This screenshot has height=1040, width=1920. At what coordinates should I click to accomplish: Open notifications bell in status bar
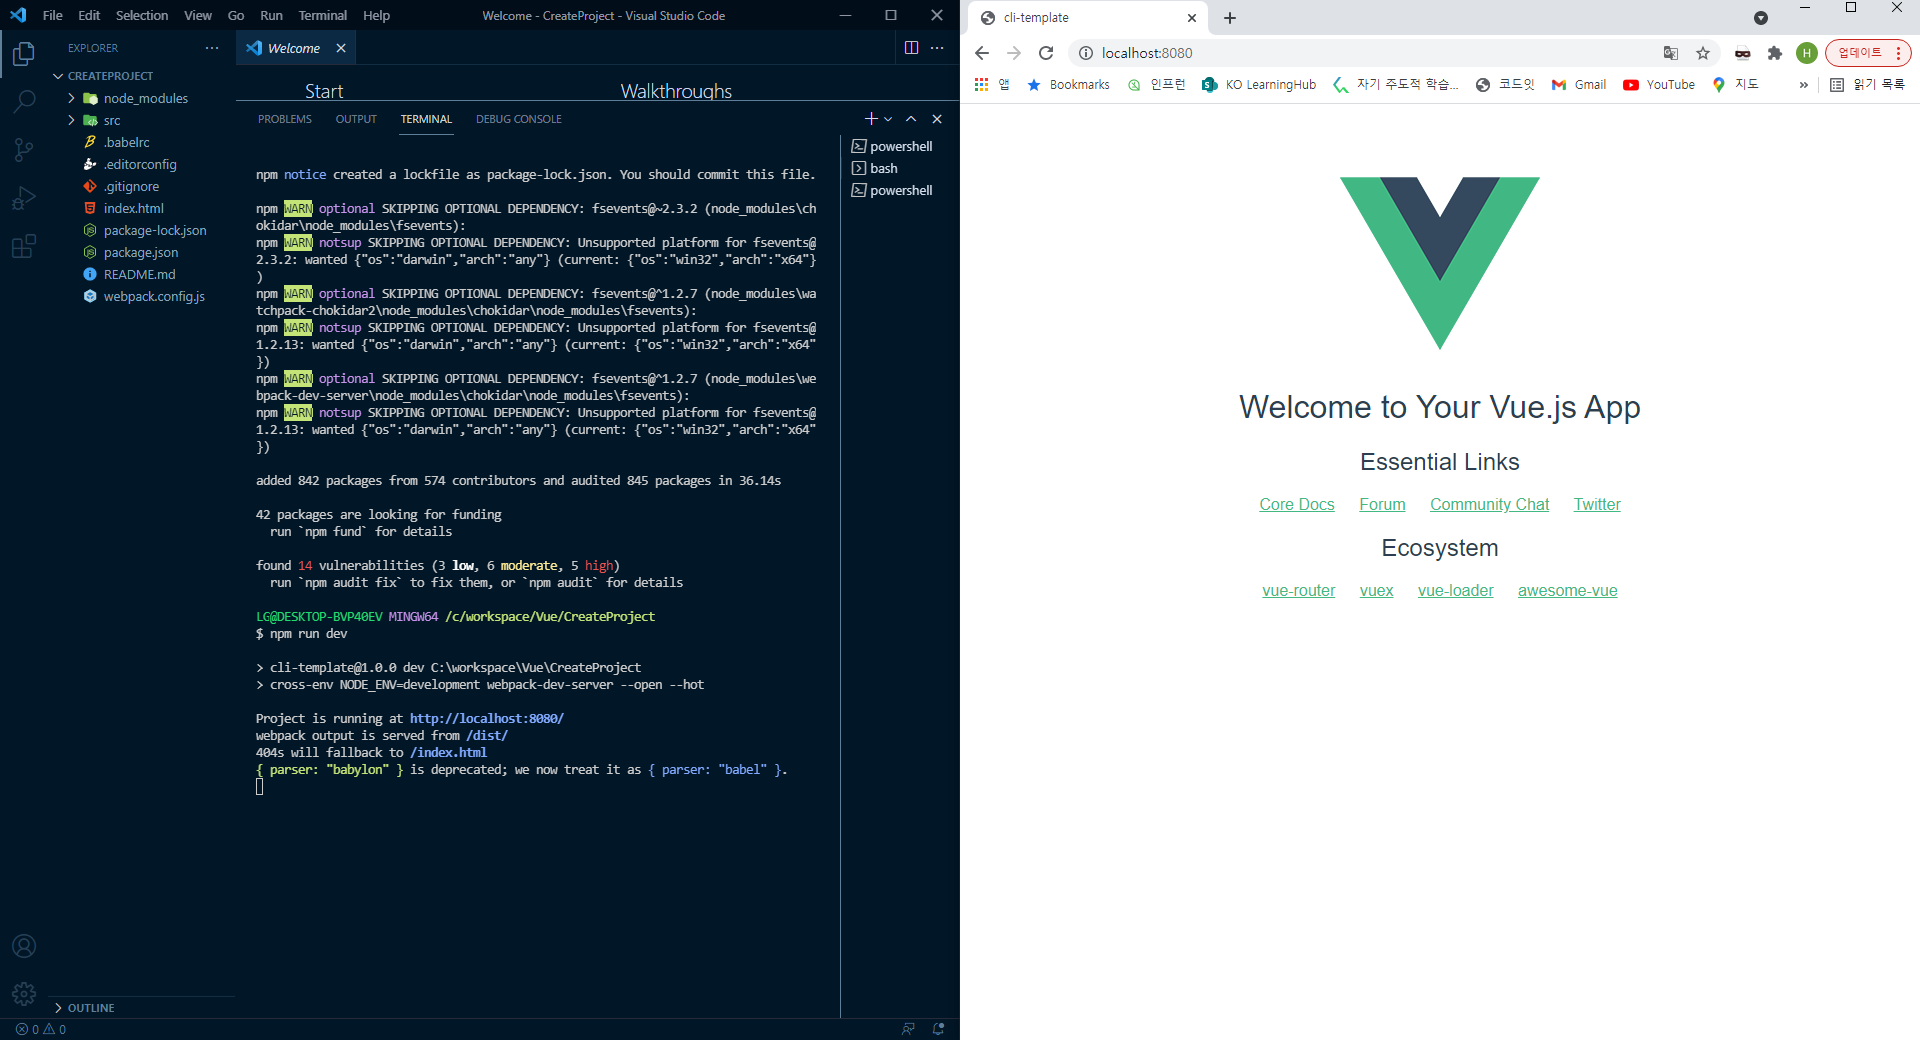[938, 1029]
